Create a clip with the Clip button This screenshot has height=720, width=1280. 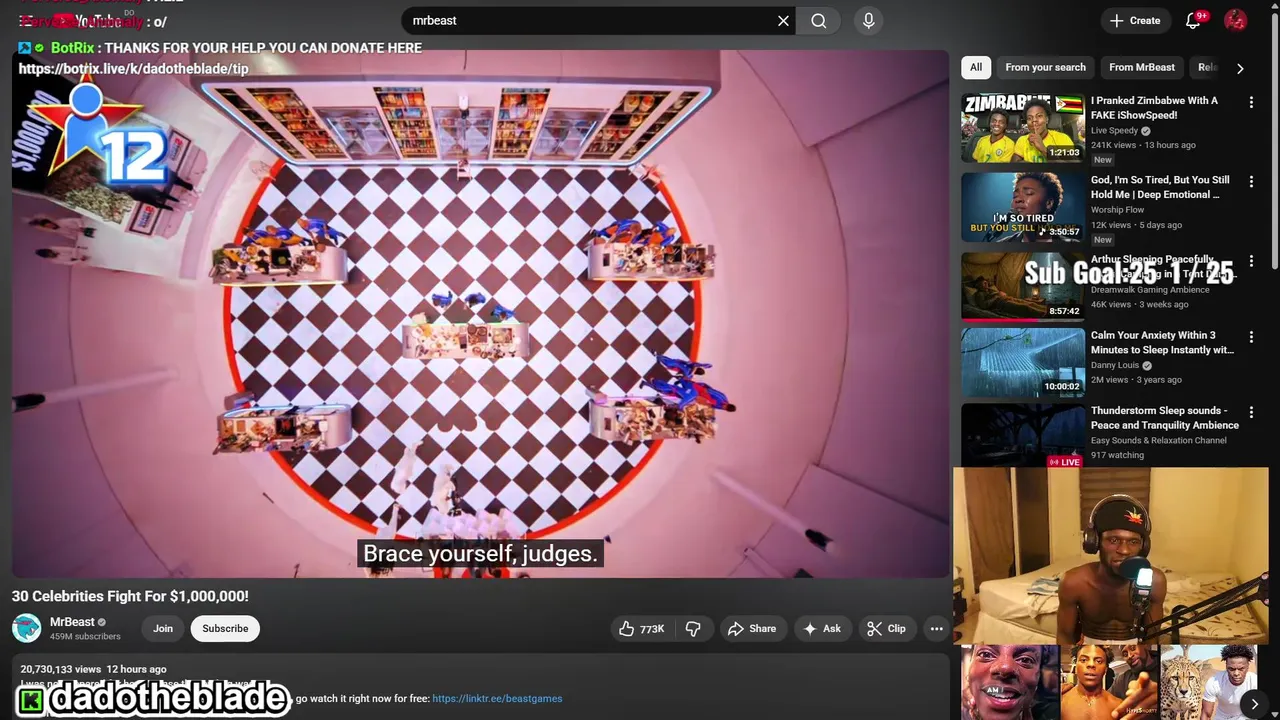point(886,629)
